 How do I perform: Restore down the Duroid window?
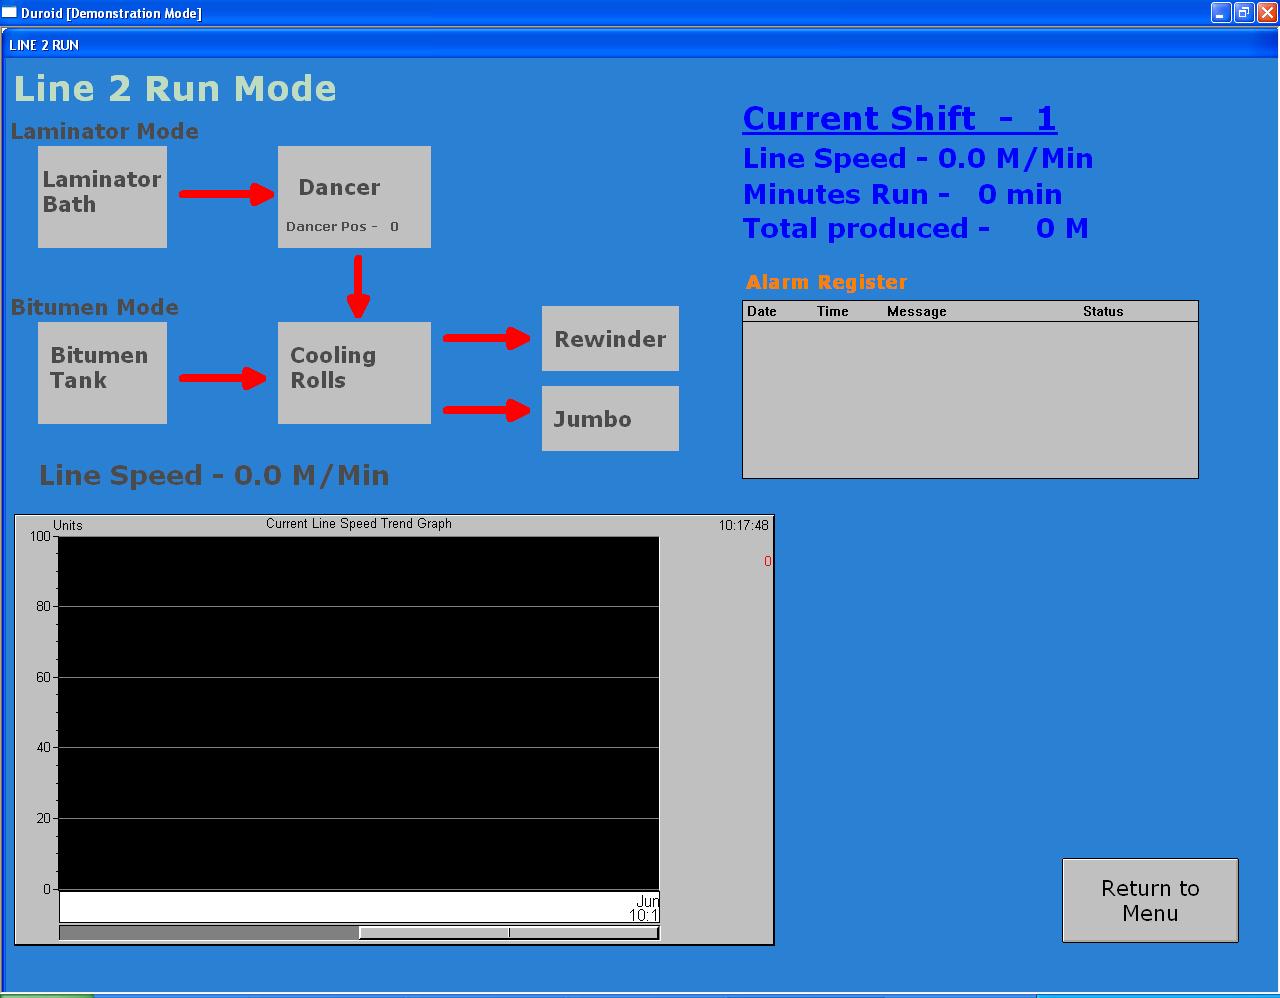click(x=1244, y=13)
